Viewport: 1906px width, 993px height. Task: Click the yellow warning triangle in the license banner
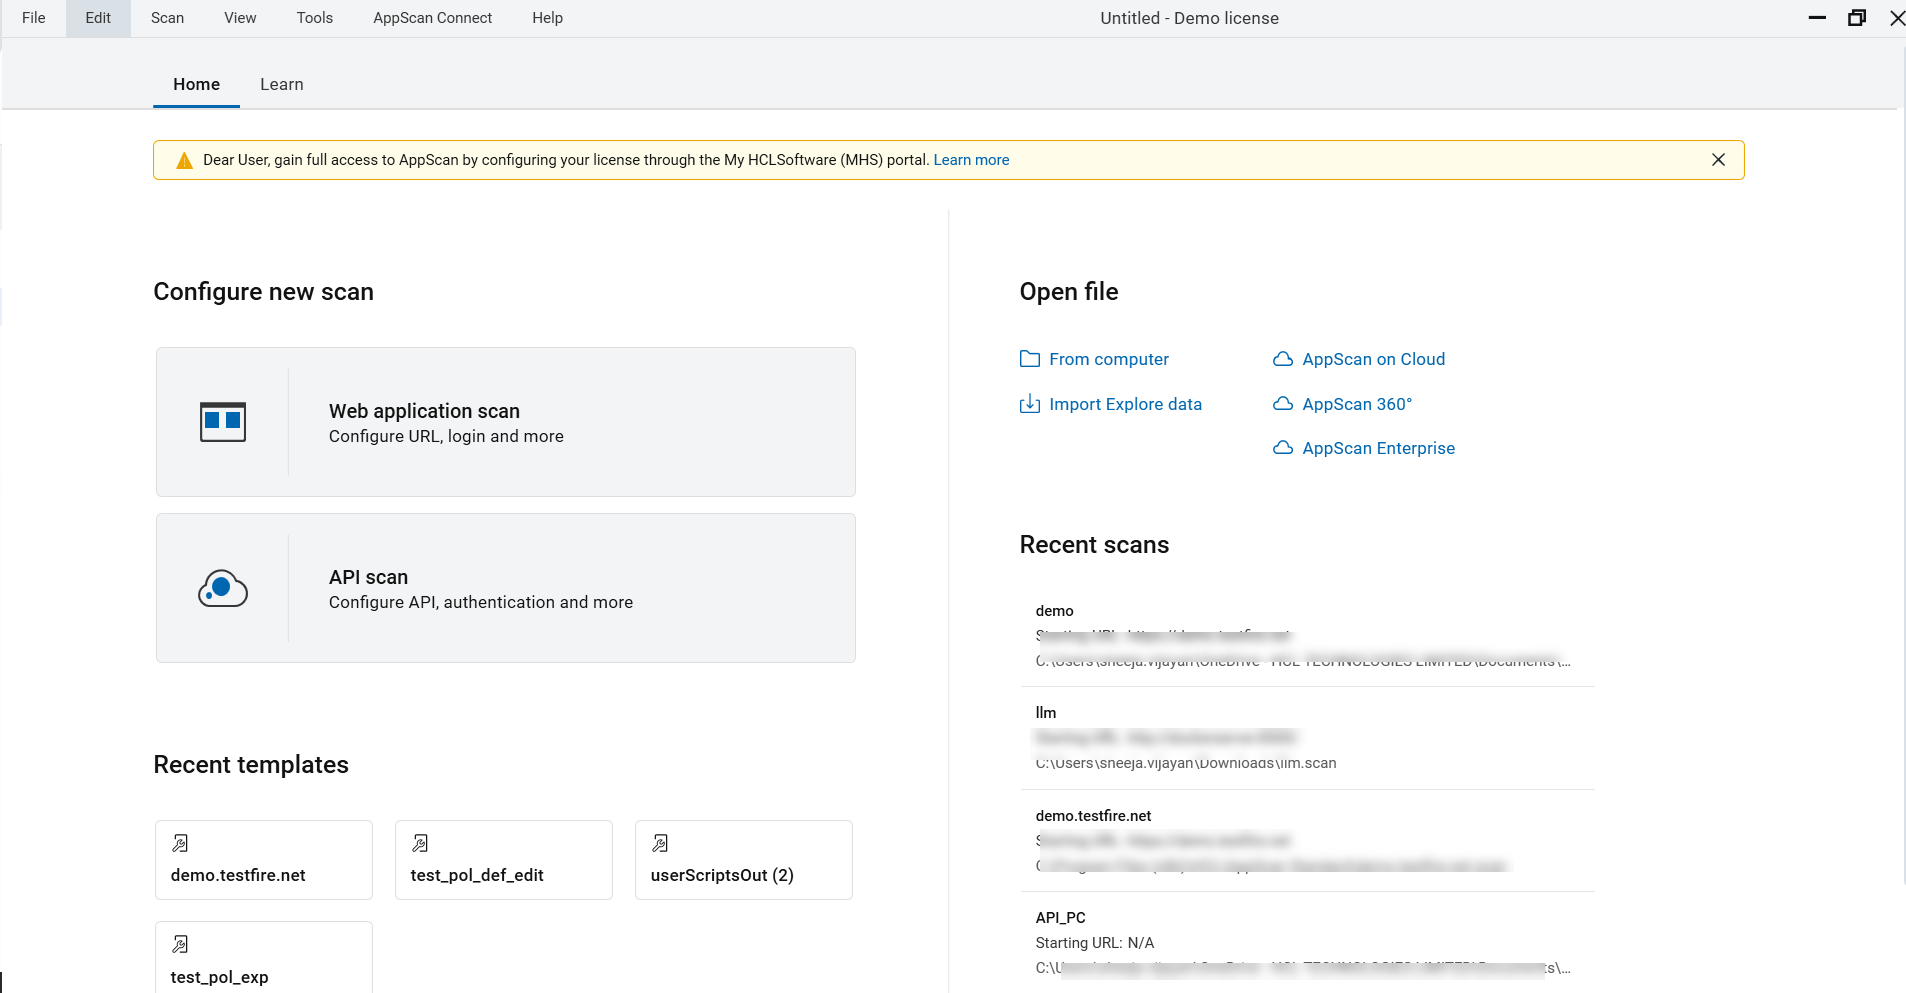[x=184, y=161]
